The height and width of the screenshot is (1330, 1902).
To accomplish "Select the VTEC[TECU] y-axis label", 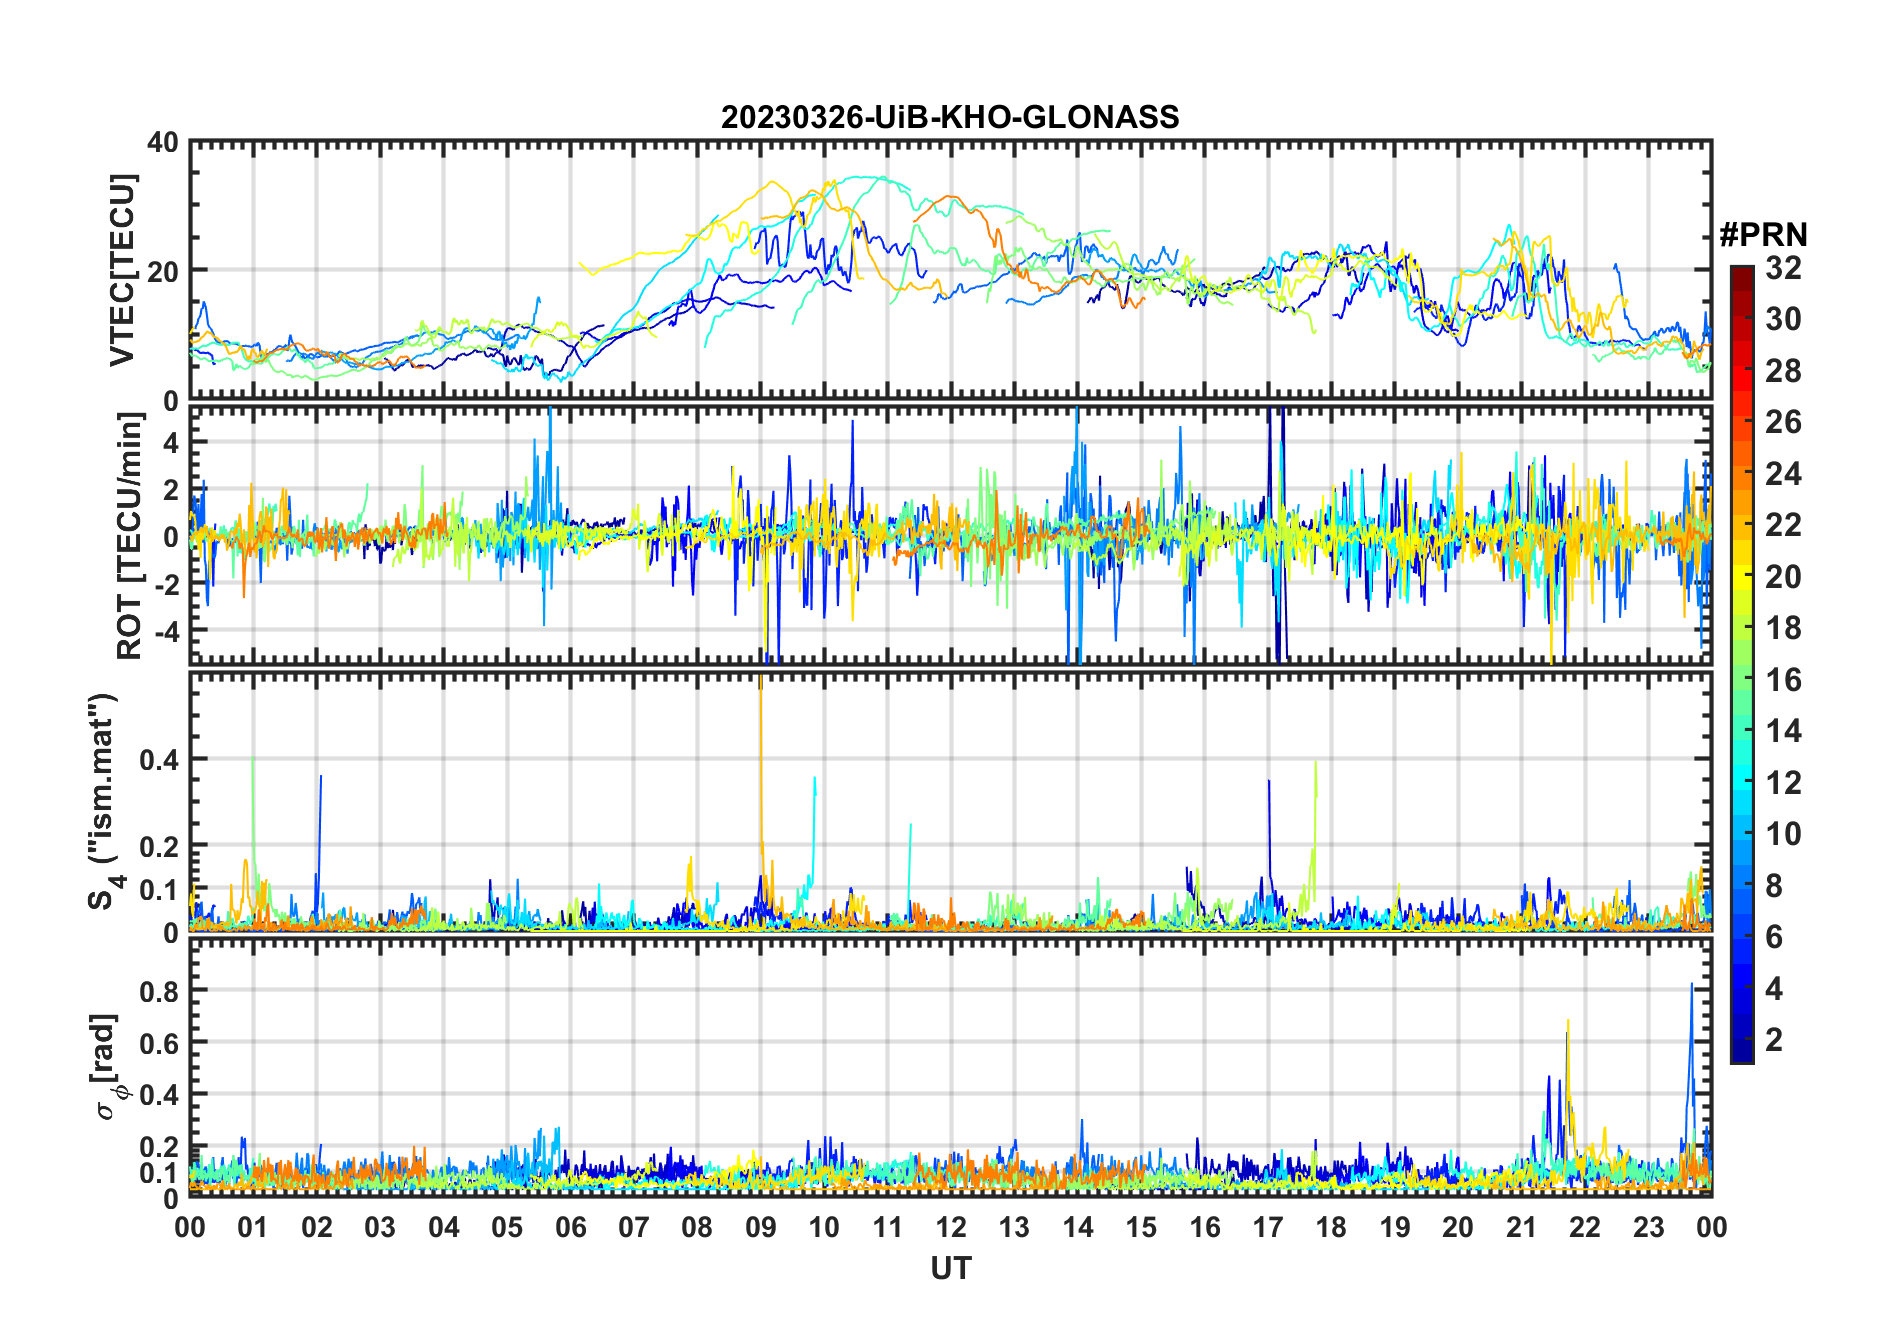I will (x=122, y=270).
